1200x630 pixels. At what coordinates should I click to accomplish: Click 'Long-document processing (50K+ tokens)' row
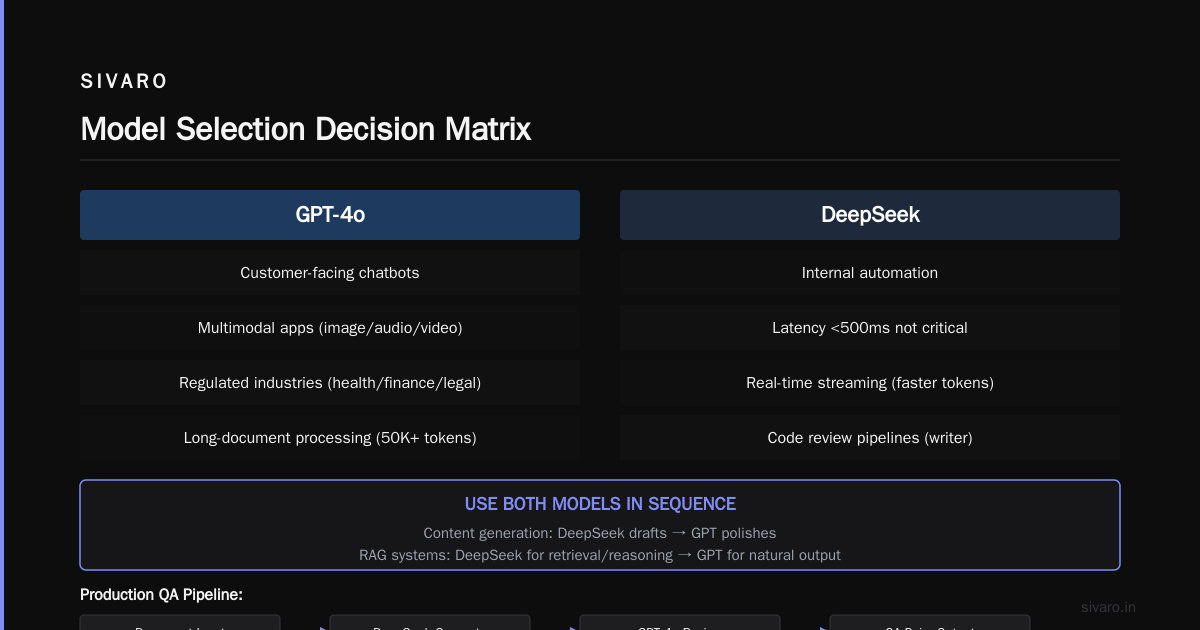click(x=330, y=437)
